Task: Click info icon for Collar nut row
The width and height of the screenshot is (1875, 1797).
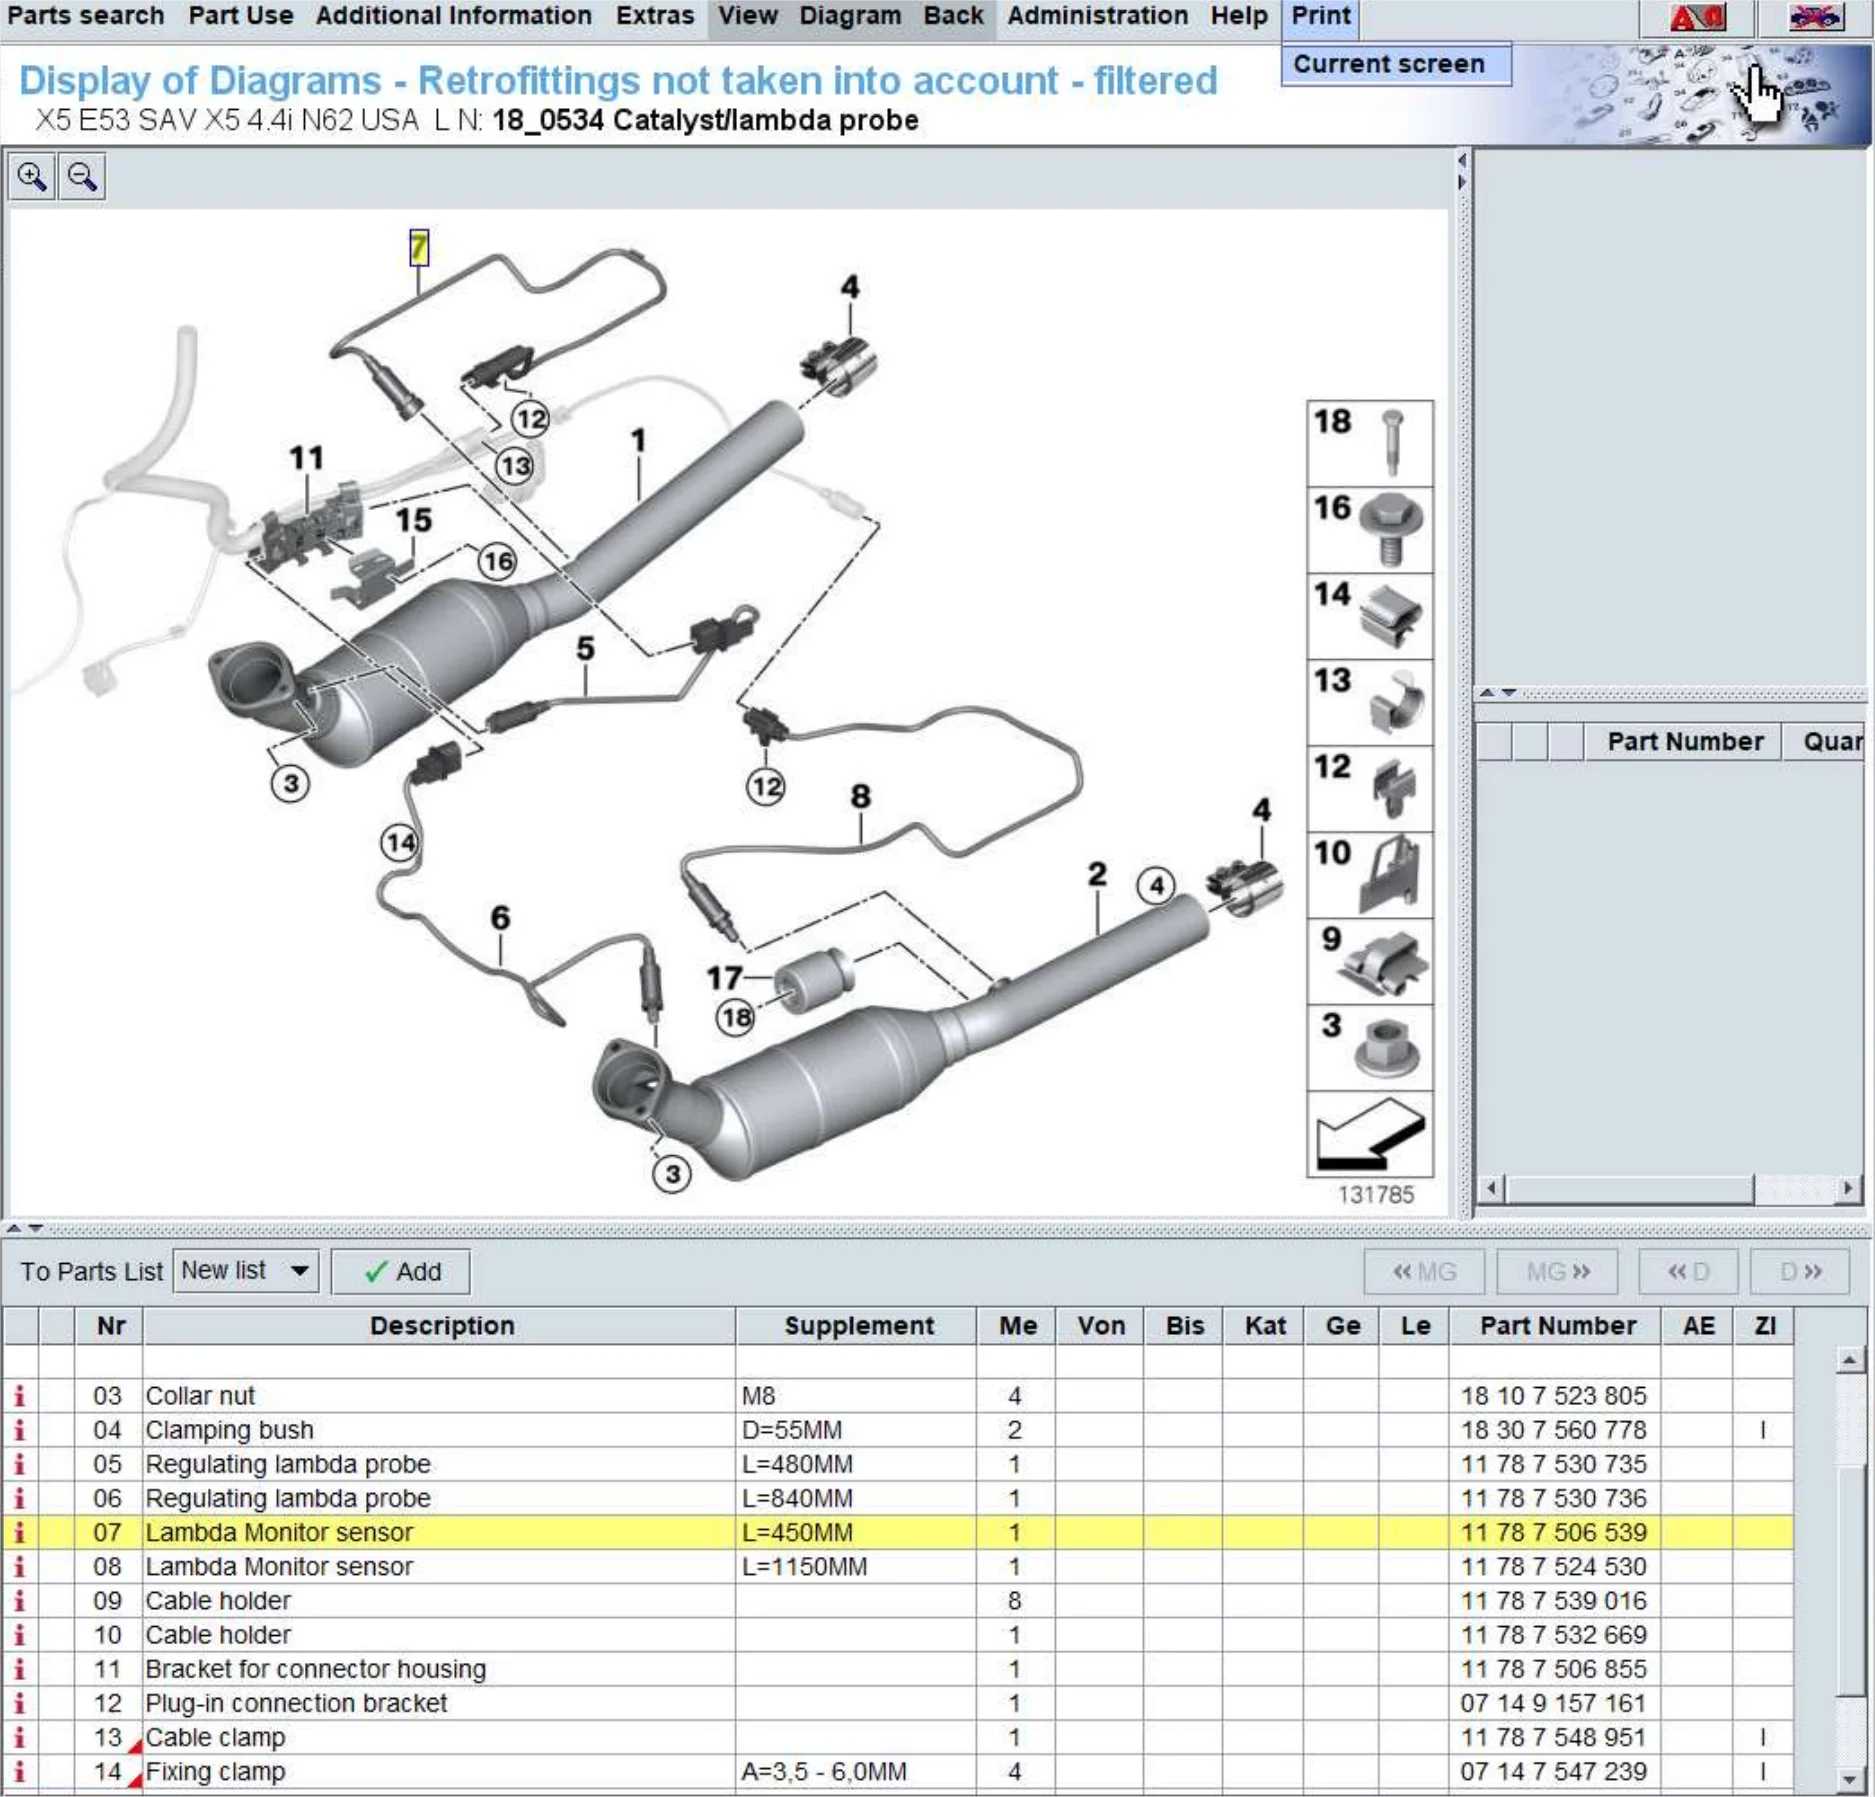Action: tap(19, 1395)
